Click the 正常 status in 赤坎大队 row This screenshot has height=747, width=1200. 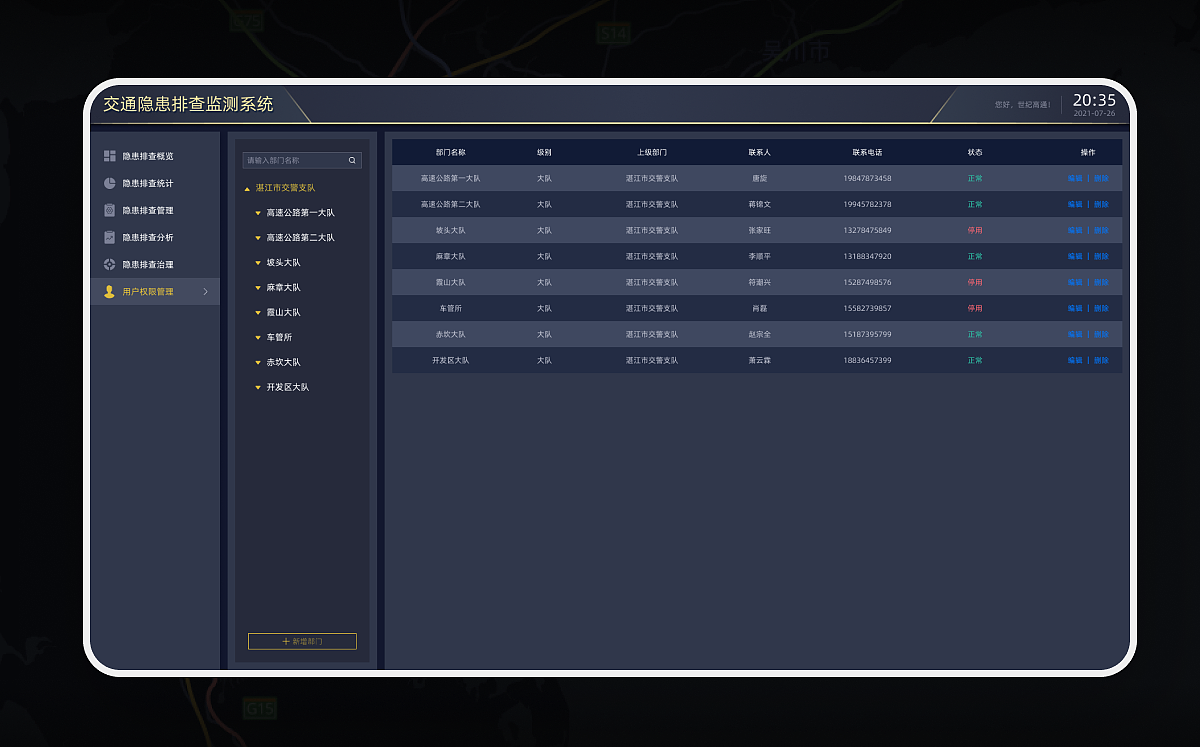coord(975,334)
